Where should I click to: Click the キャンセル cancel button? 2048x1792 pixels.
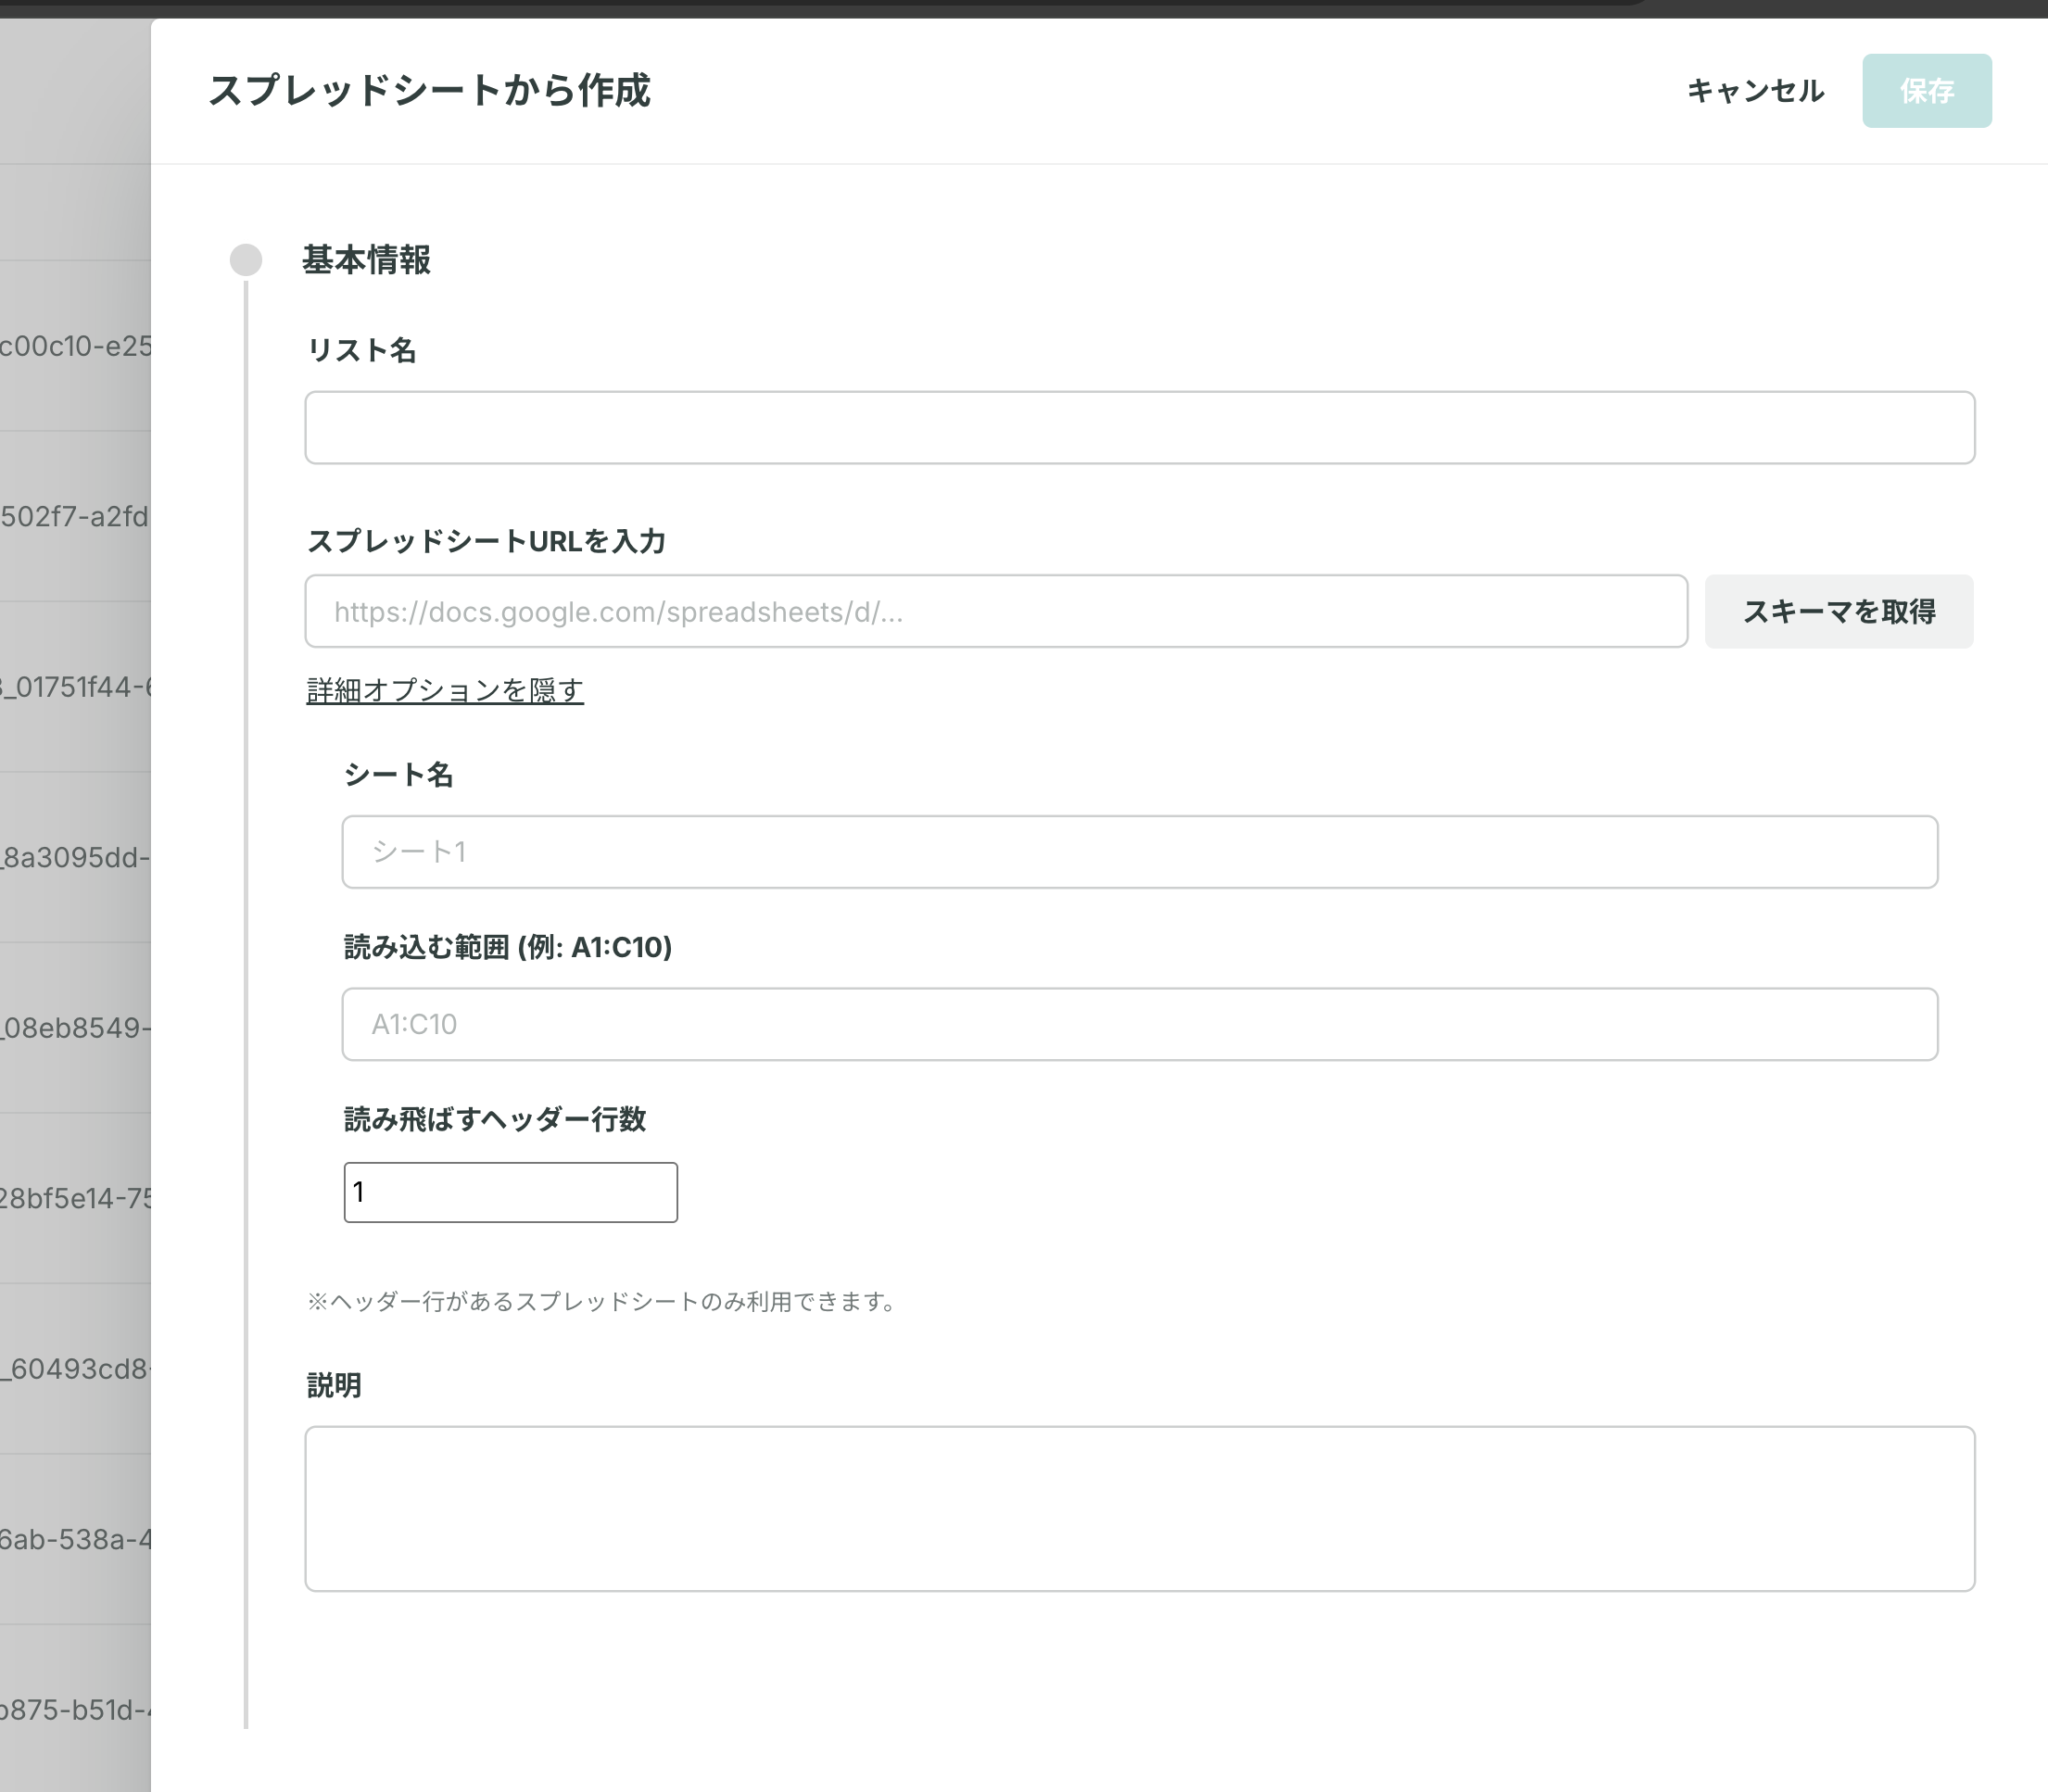1755,91
